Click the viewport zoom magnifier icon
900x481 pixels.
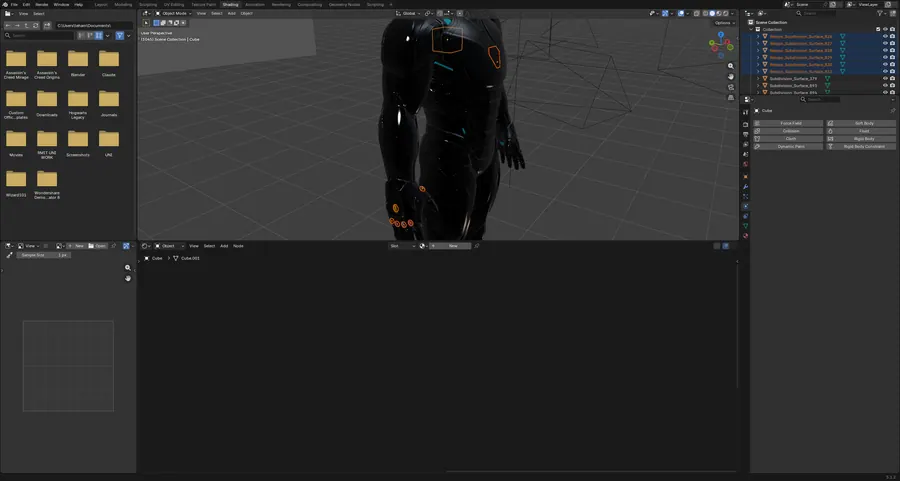coord(731,66)
